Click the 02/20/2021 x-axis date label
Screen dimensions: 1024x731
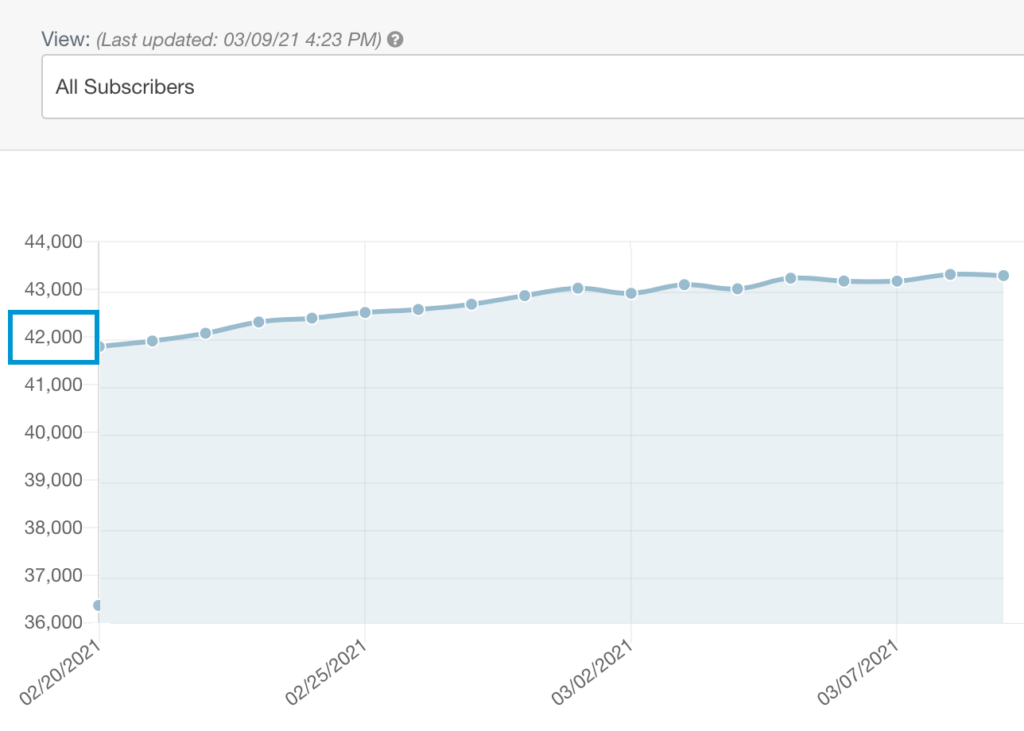59,672
